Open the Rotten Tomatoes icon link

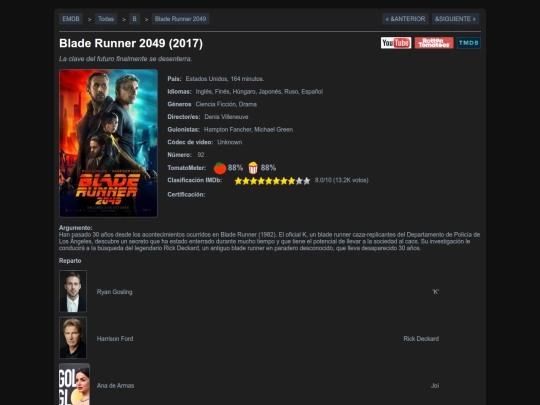coord(434,43)
